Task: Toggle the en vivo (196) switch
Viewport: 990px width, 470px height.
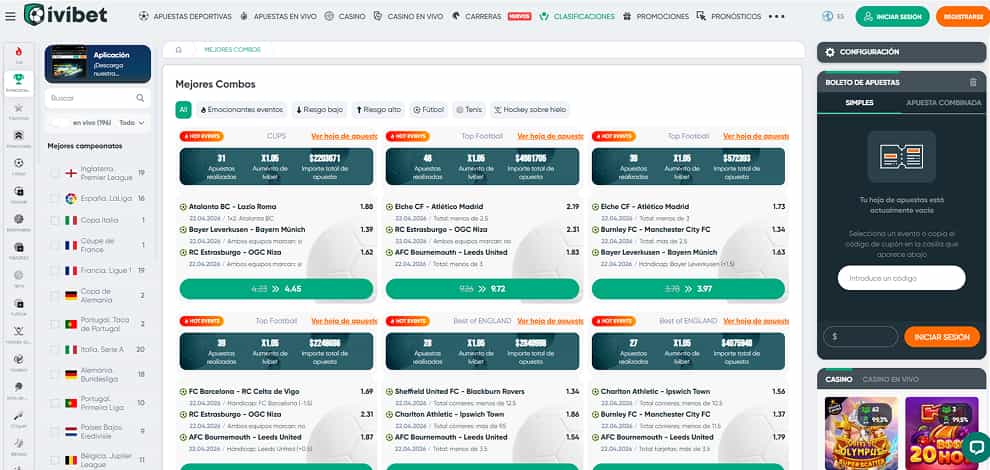Action: coord(59,123)
